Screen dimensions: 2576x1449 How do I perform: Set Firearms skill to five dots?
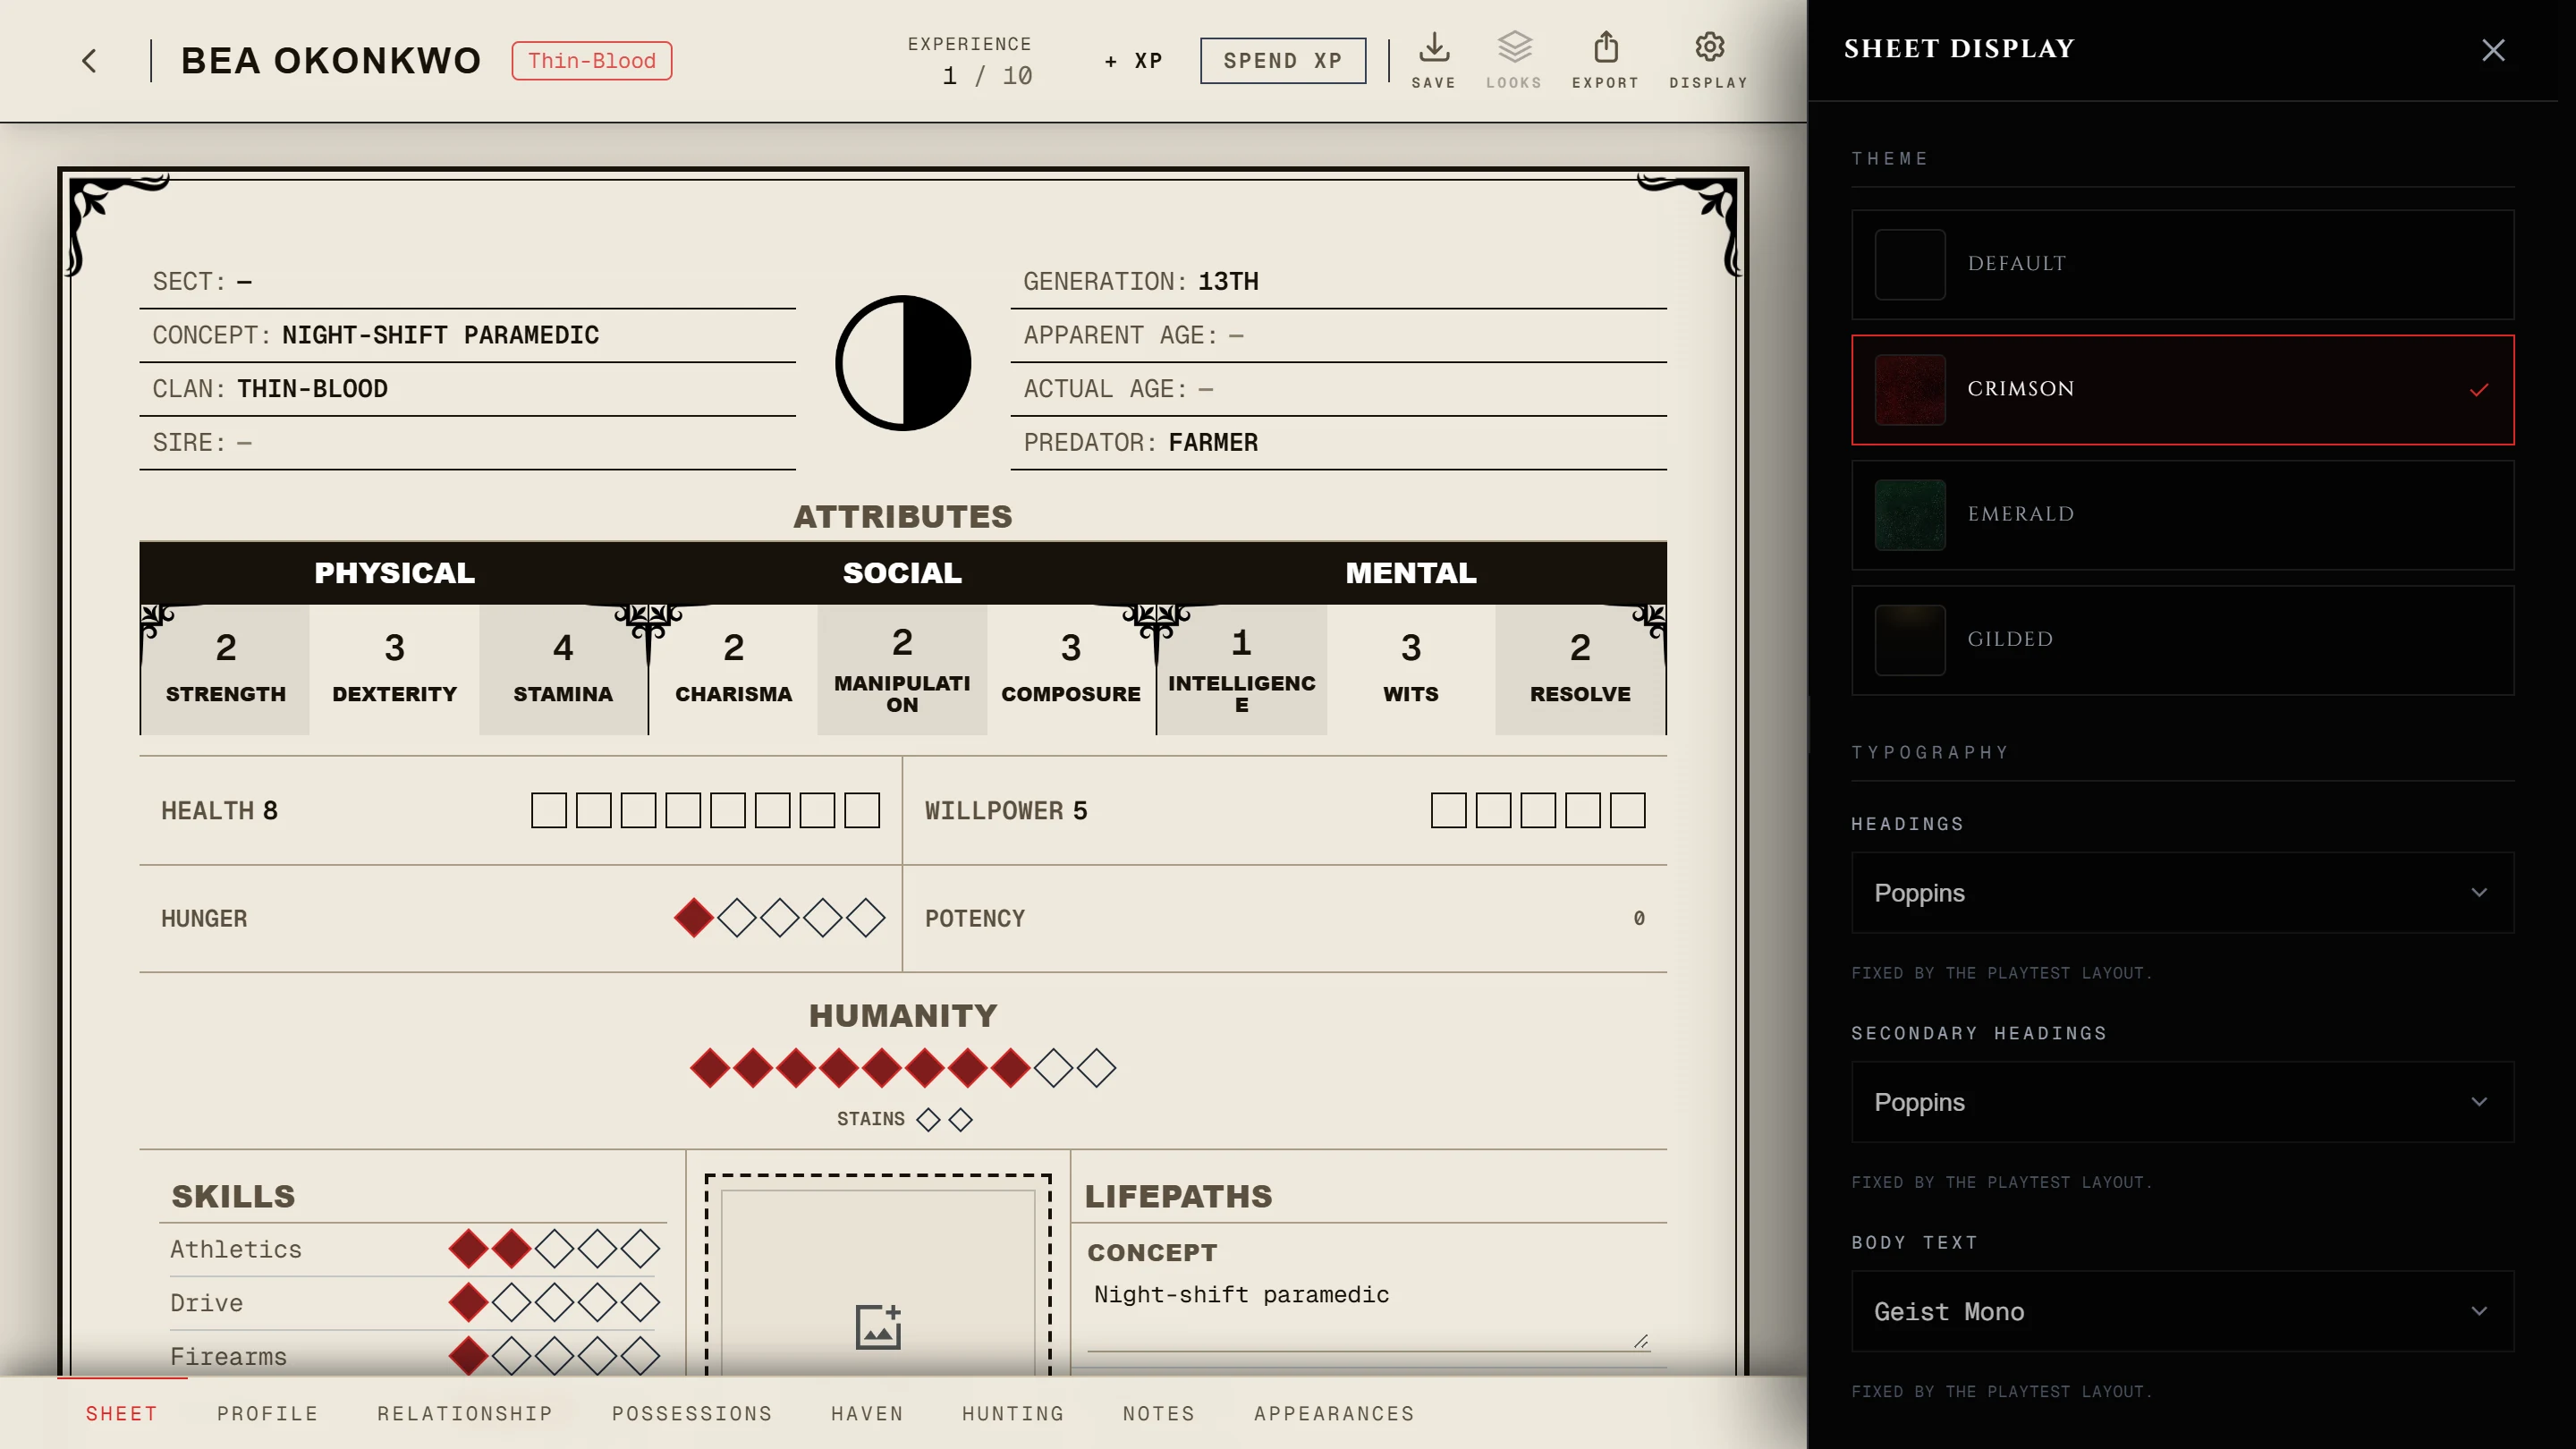coord(640,1356)
